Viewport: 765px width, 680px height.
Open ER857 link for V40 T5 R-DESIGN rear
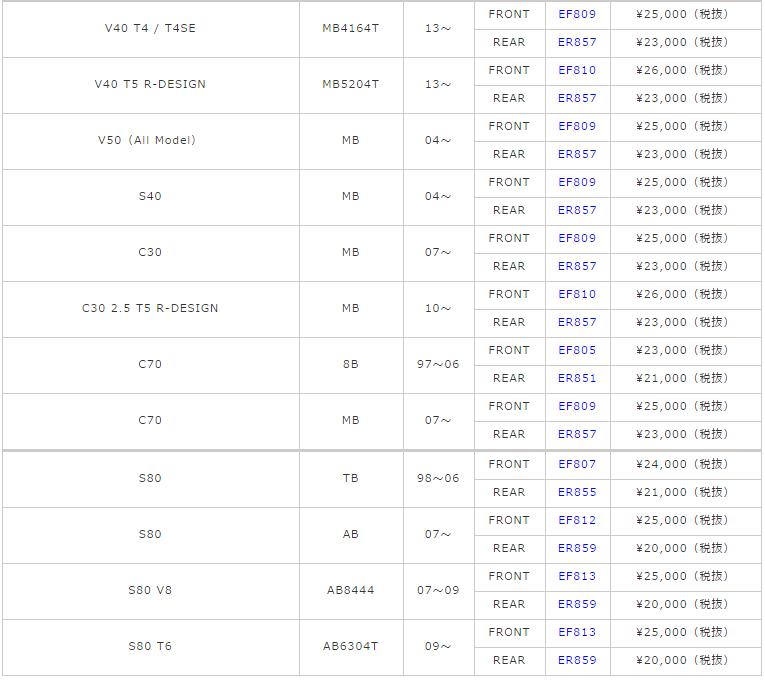[x=577, y=99]
